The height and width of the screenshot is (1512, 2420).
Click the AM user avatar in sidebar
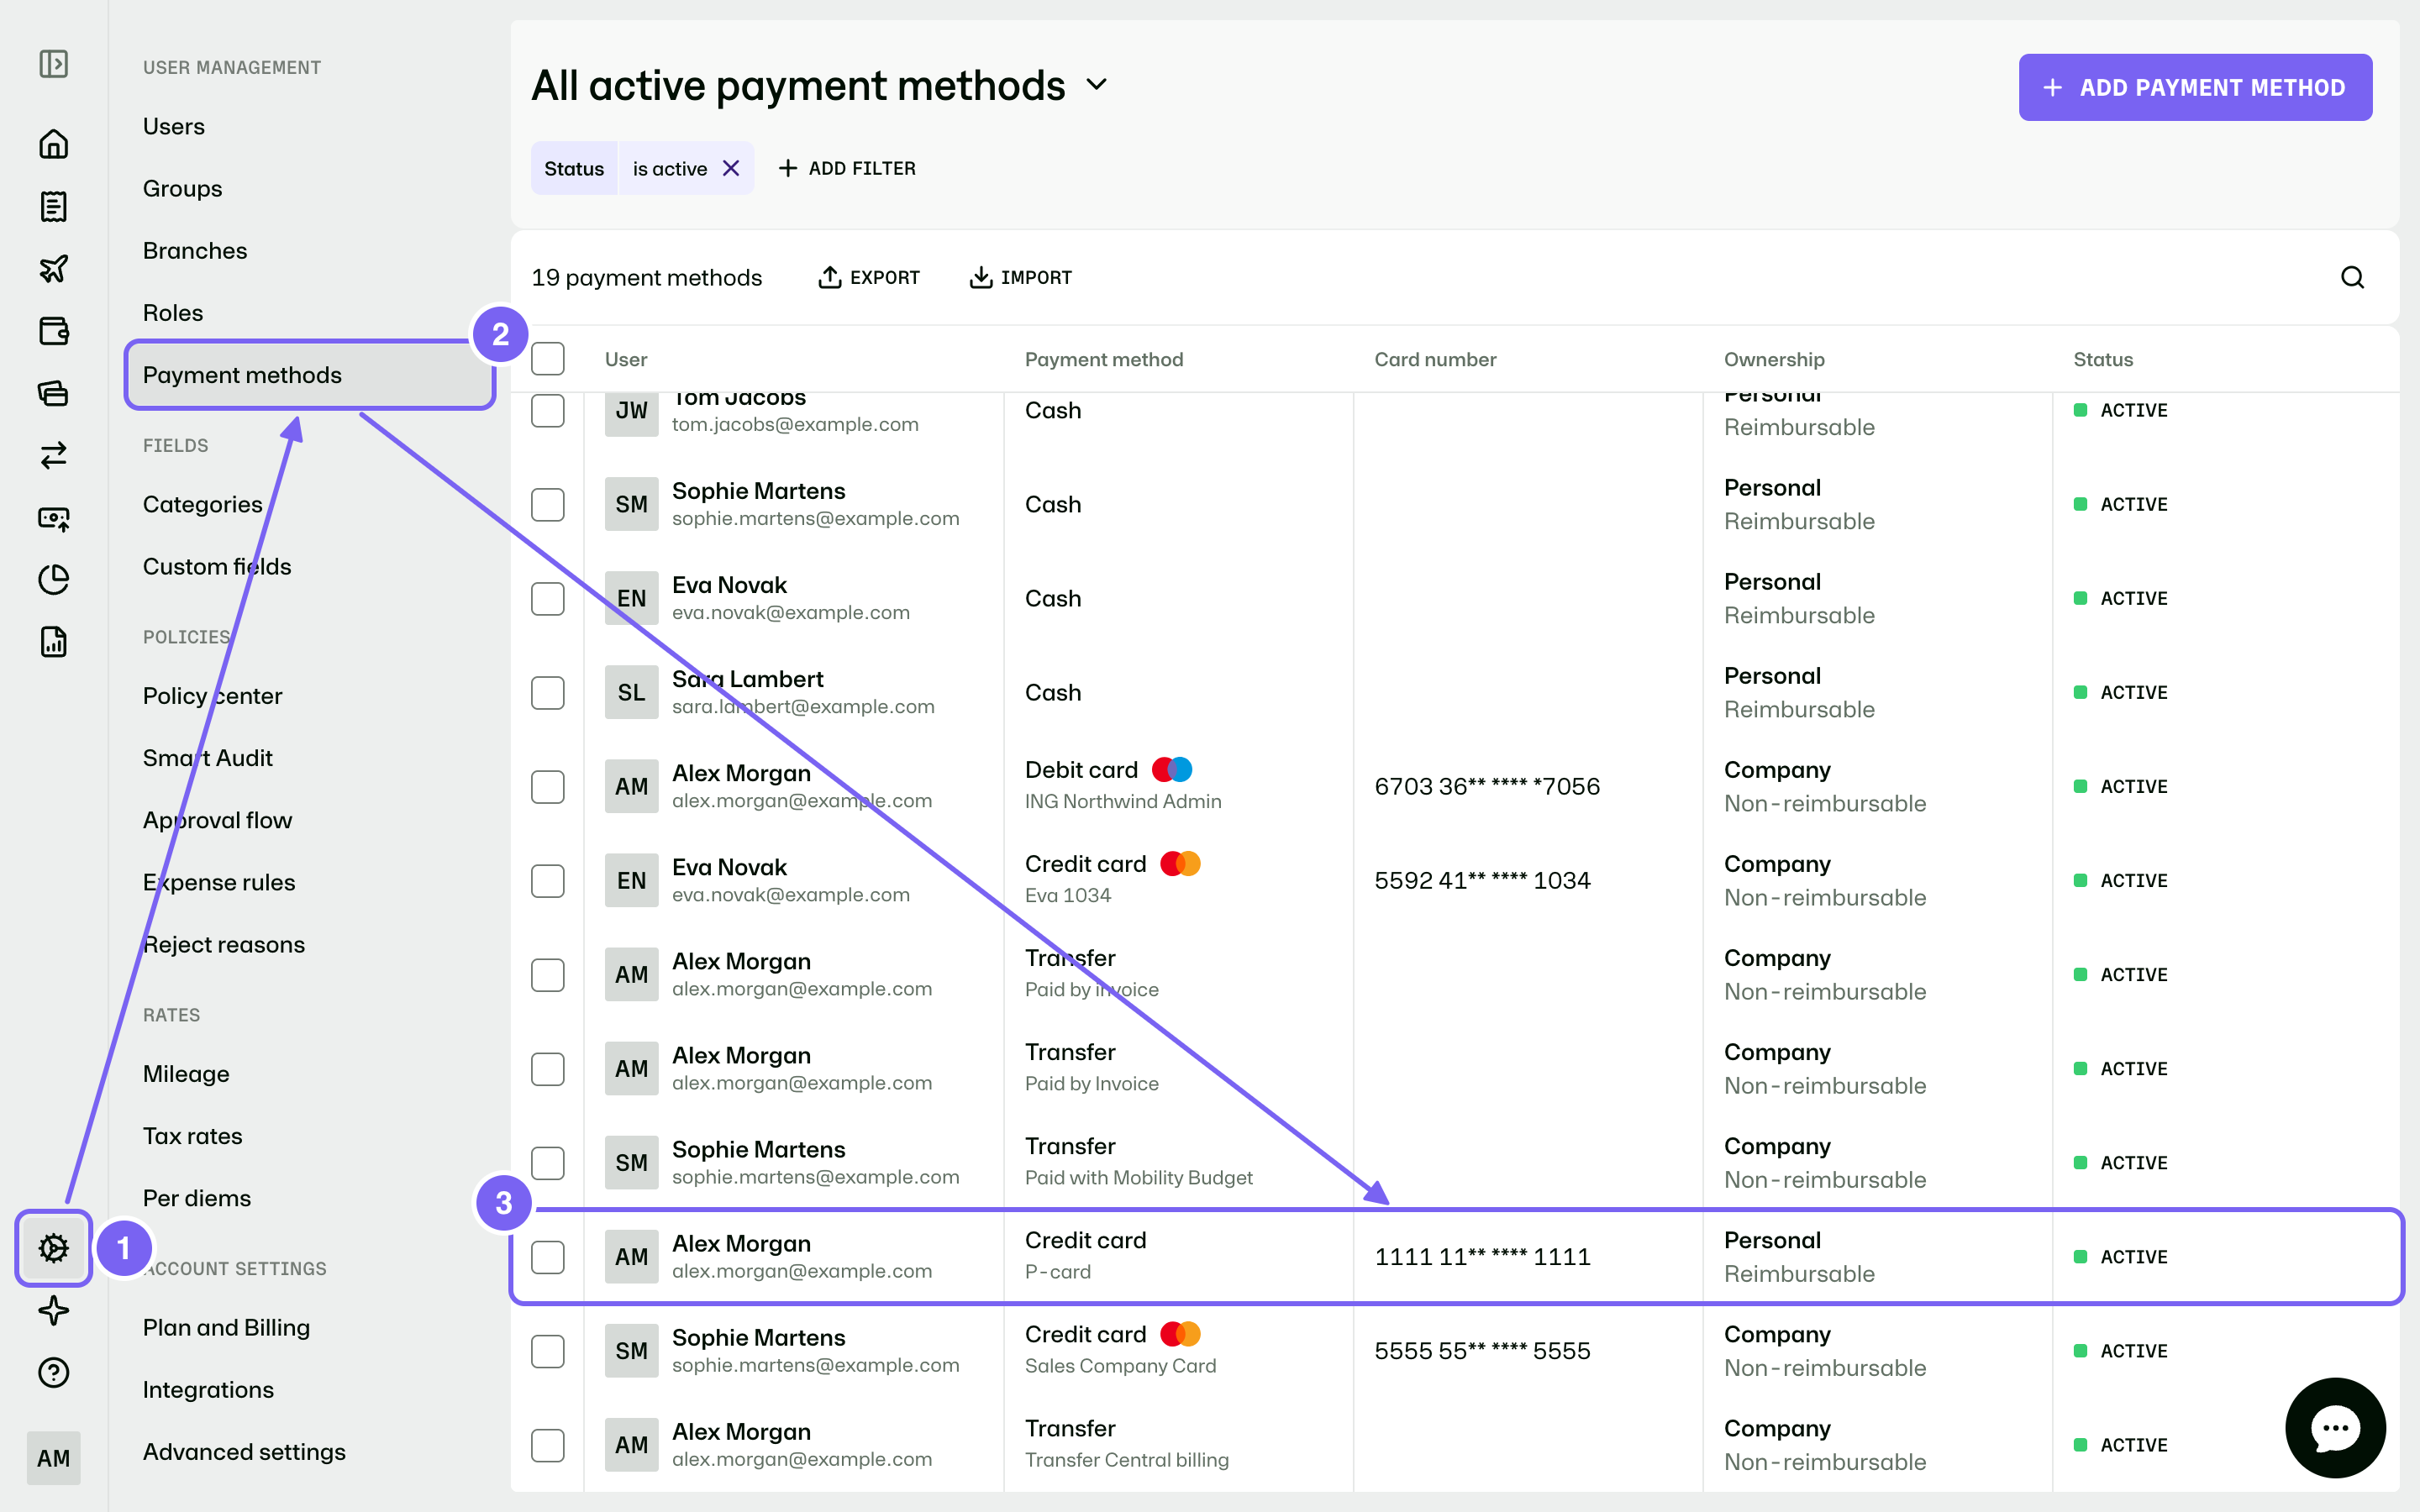[53, 1458]
